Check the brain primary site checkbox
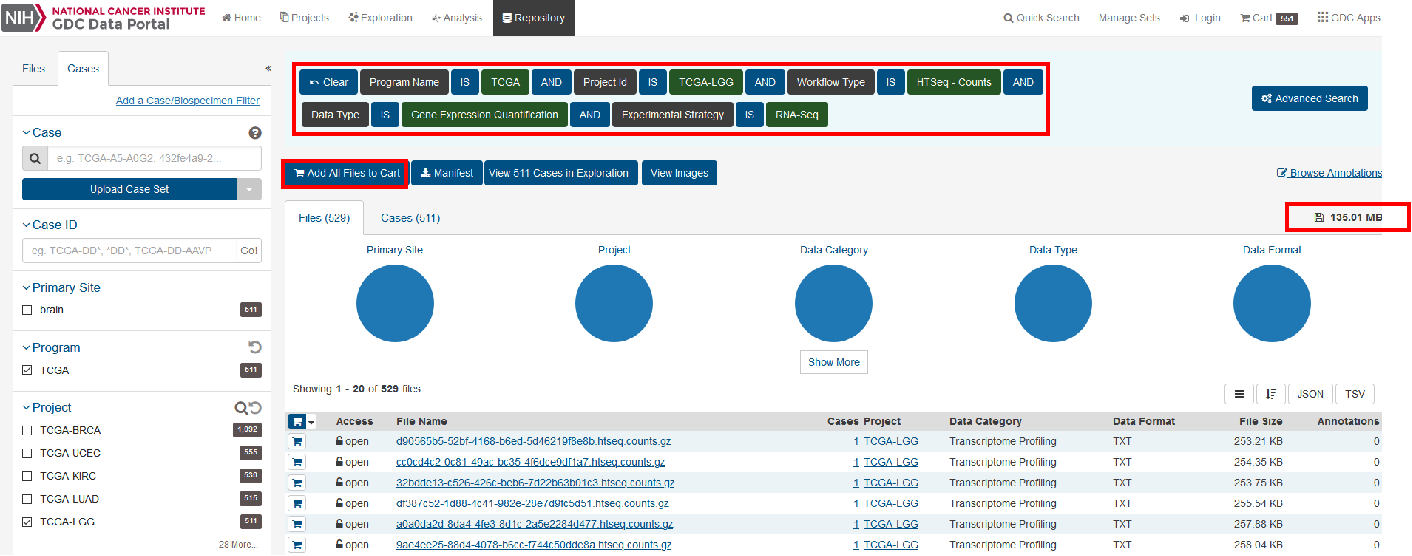Screen dimensions: 1412x556 tap(27, 310)
